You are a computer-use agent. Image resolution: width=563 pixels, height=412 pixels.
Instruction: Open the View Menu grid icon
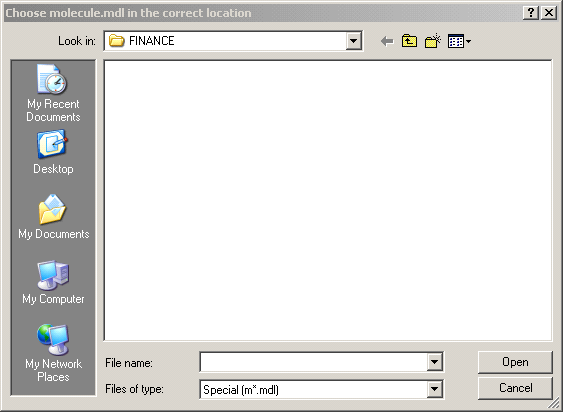click(456, 41)
